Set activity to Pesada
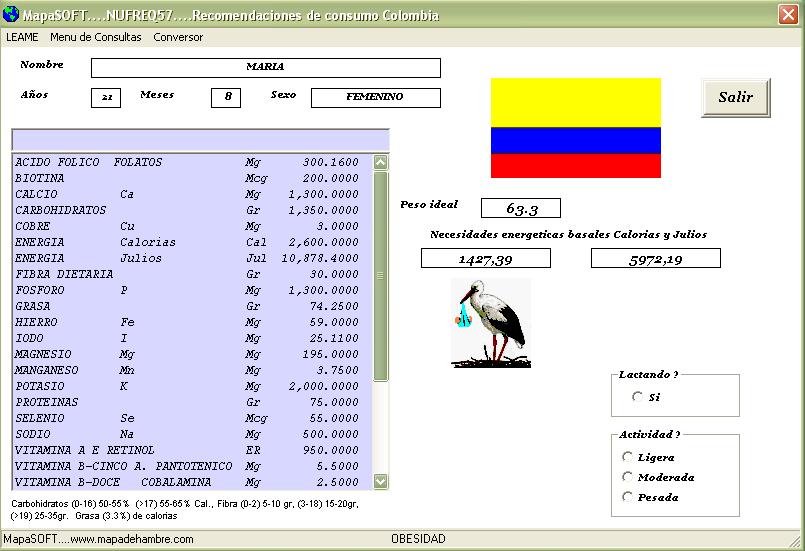 point(628,497)
